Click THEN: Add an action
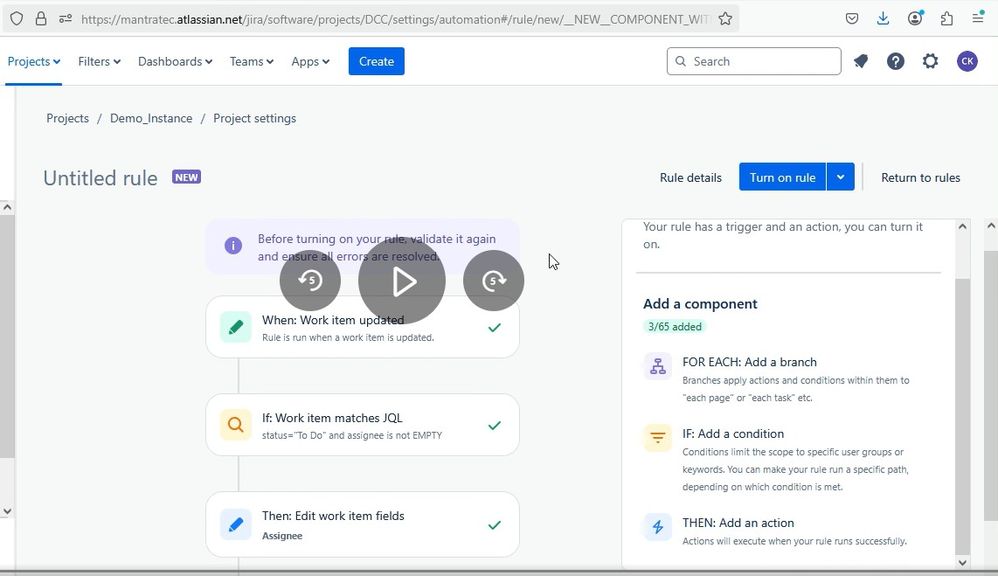Viewport: 998px width, 576px height. 738,523
